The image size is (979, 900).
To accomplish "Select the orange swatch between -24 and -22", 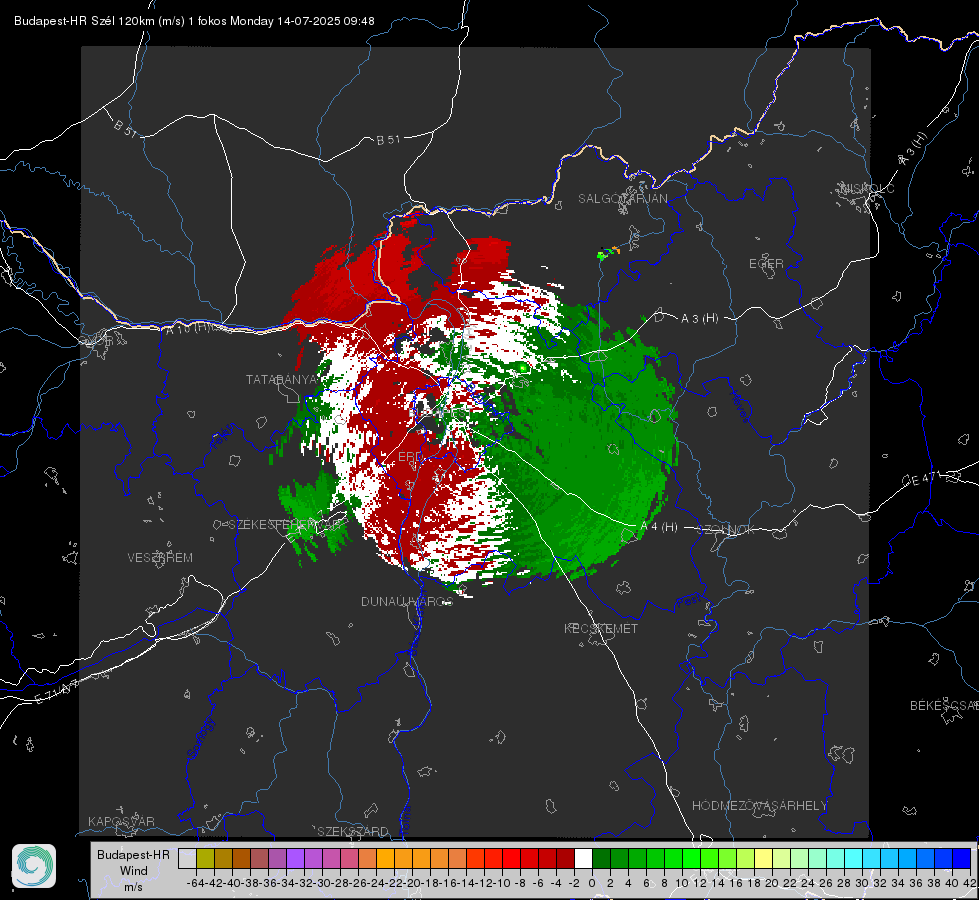I will pos(385,858).
